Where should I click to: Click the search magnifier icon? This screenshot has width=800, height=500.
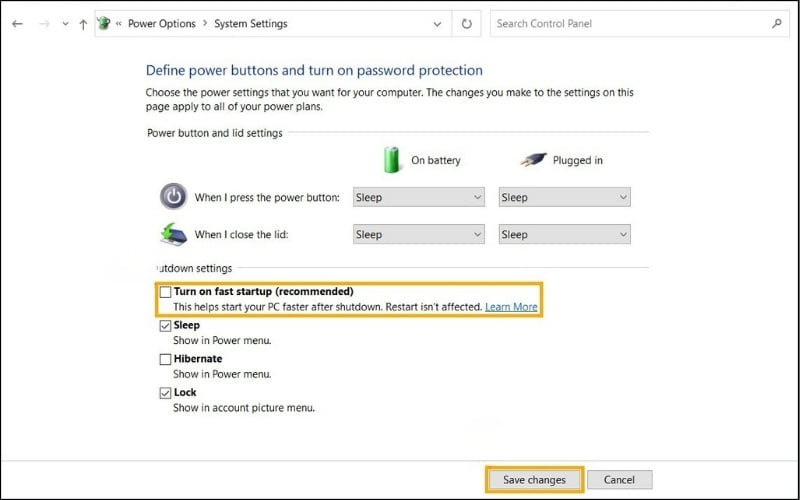(777, 23)
